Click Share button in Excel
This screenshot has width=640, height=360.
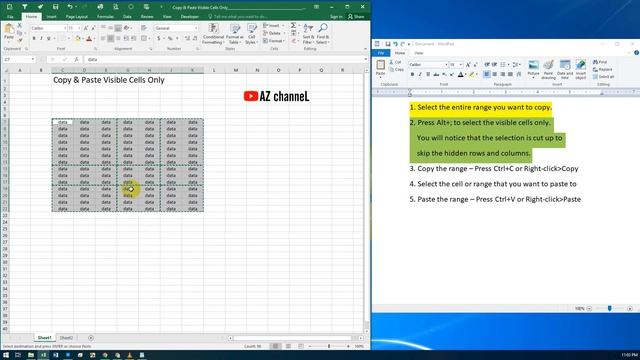click(356, 17)
